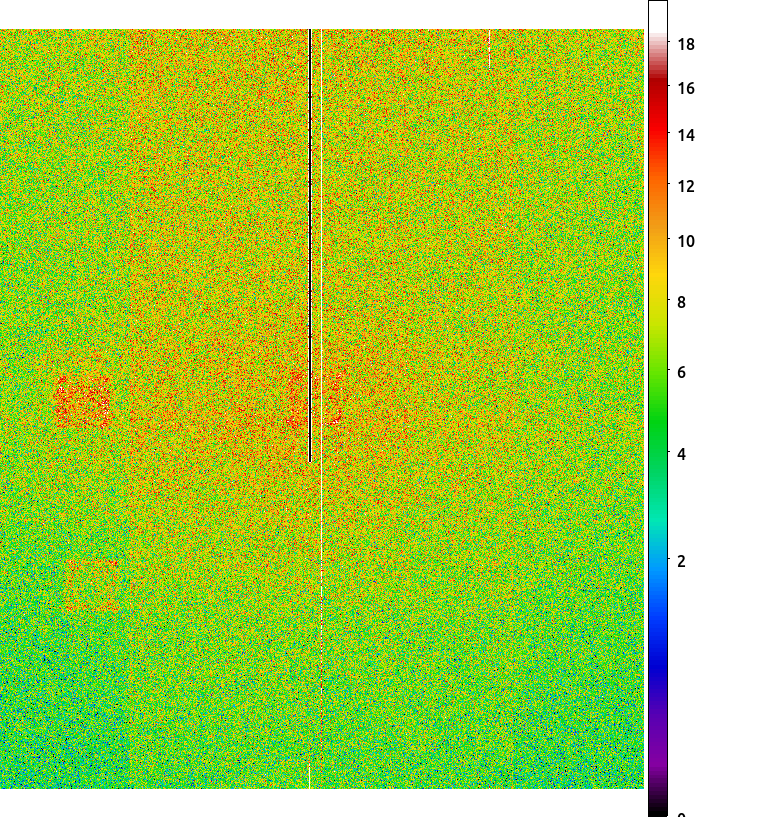Click the colorbar label "18"
Viewport: 760px width, 817px height.
pos(686,45)
